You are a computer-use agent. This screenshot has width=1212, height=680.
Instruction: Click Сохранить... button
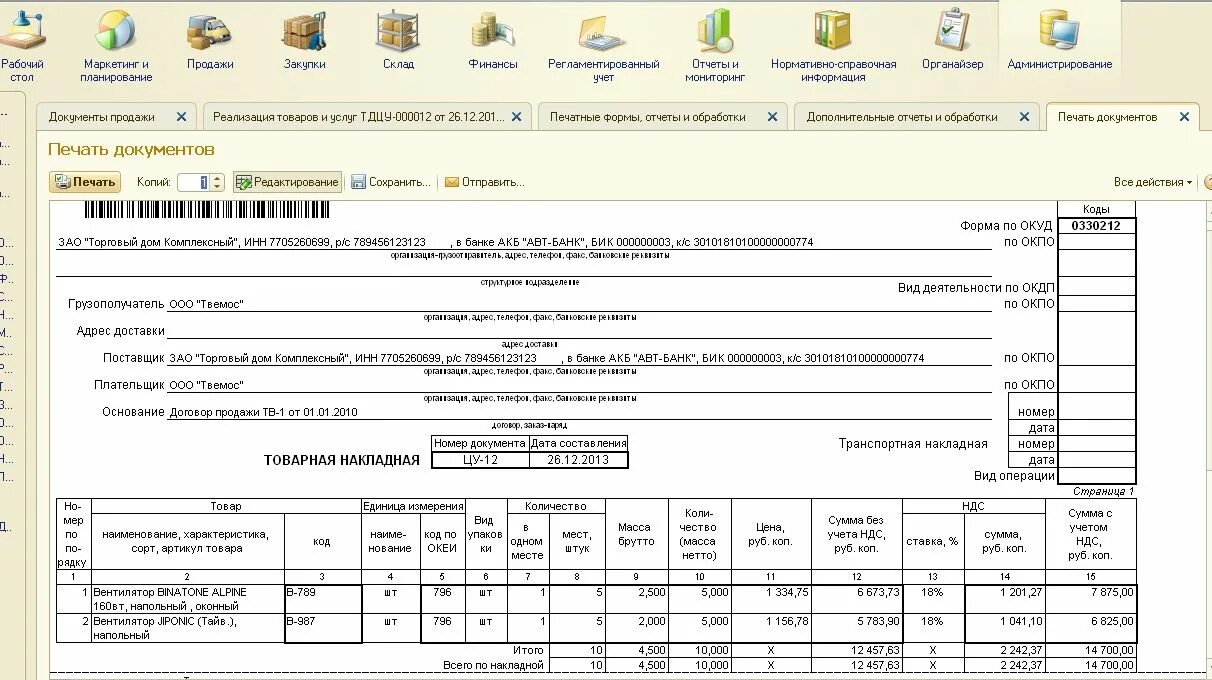click(x=391, y=182)
